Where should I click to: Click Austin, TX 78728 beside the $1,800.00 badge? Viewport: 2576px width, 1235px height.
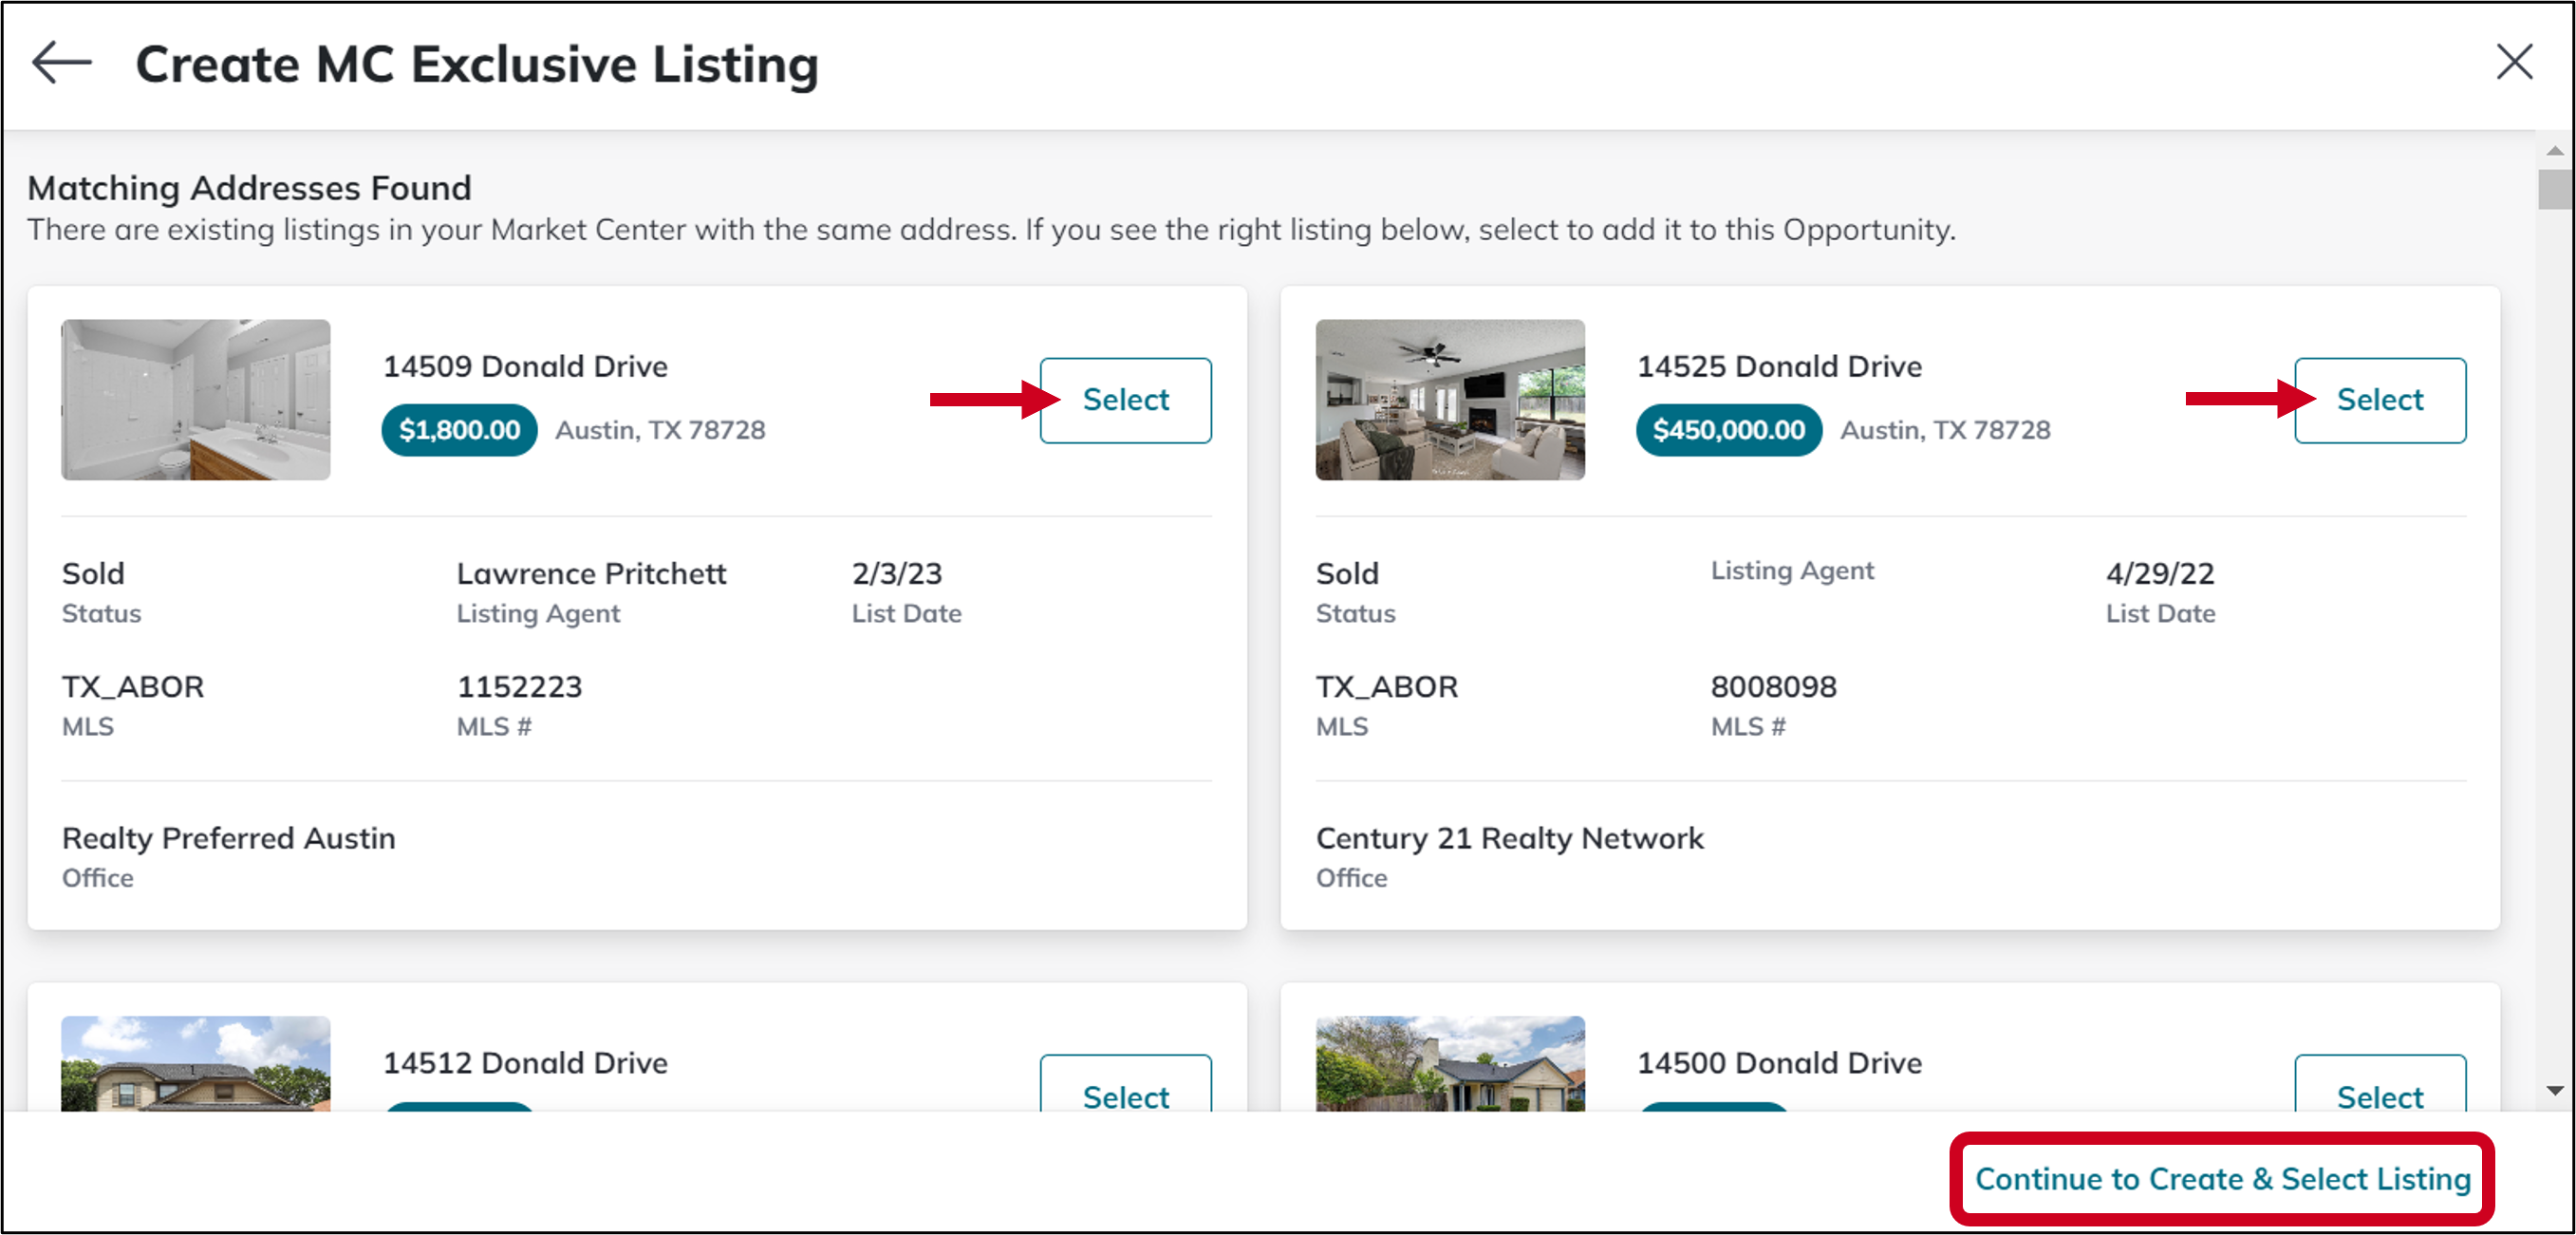click(x=660, y=430)
